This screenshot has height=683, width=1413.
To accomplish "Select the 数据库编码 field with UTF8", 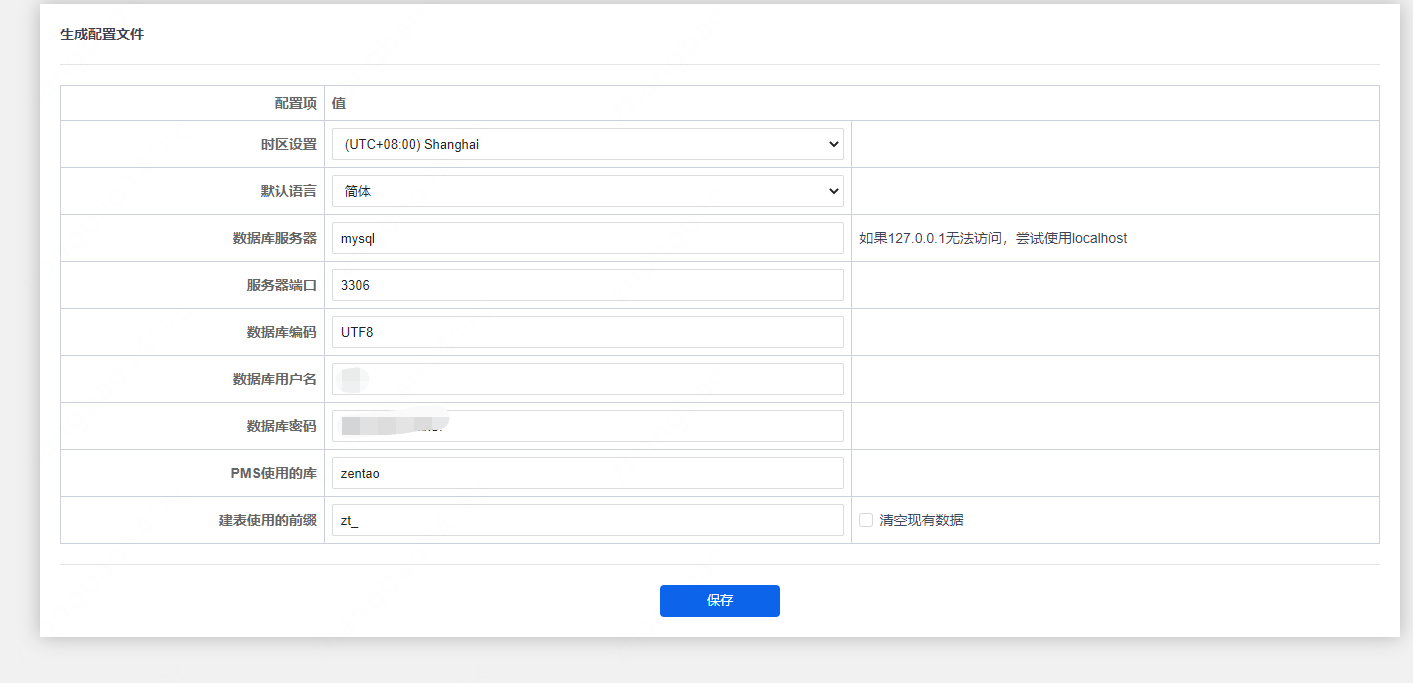I will [587, 332].
